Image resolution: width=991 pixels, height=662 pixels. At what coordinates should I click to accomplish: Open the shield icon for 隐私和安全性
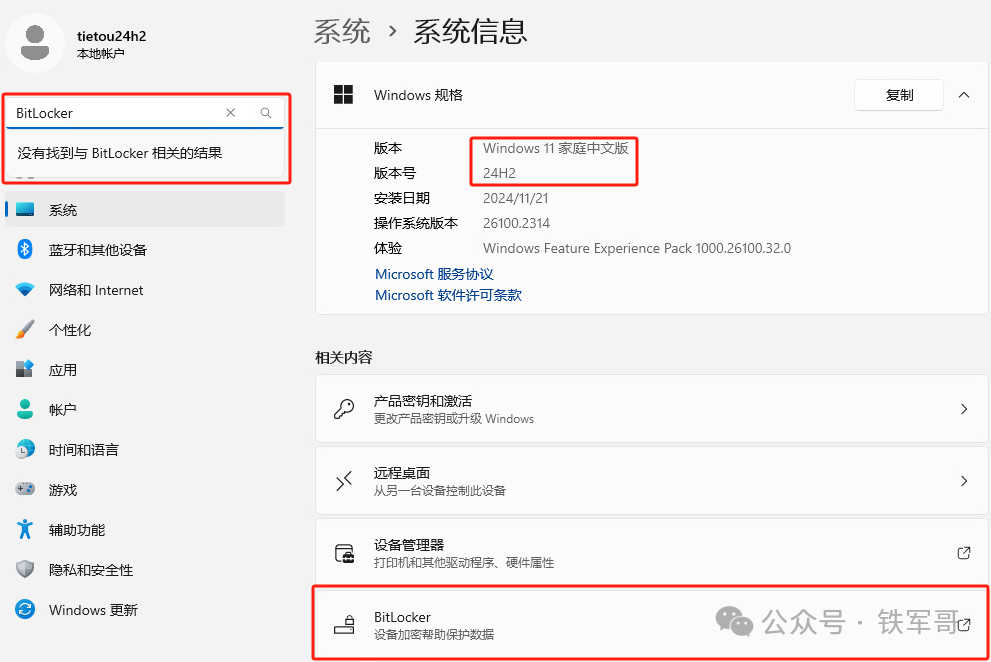pyautogui.click(x=25, y=569)
